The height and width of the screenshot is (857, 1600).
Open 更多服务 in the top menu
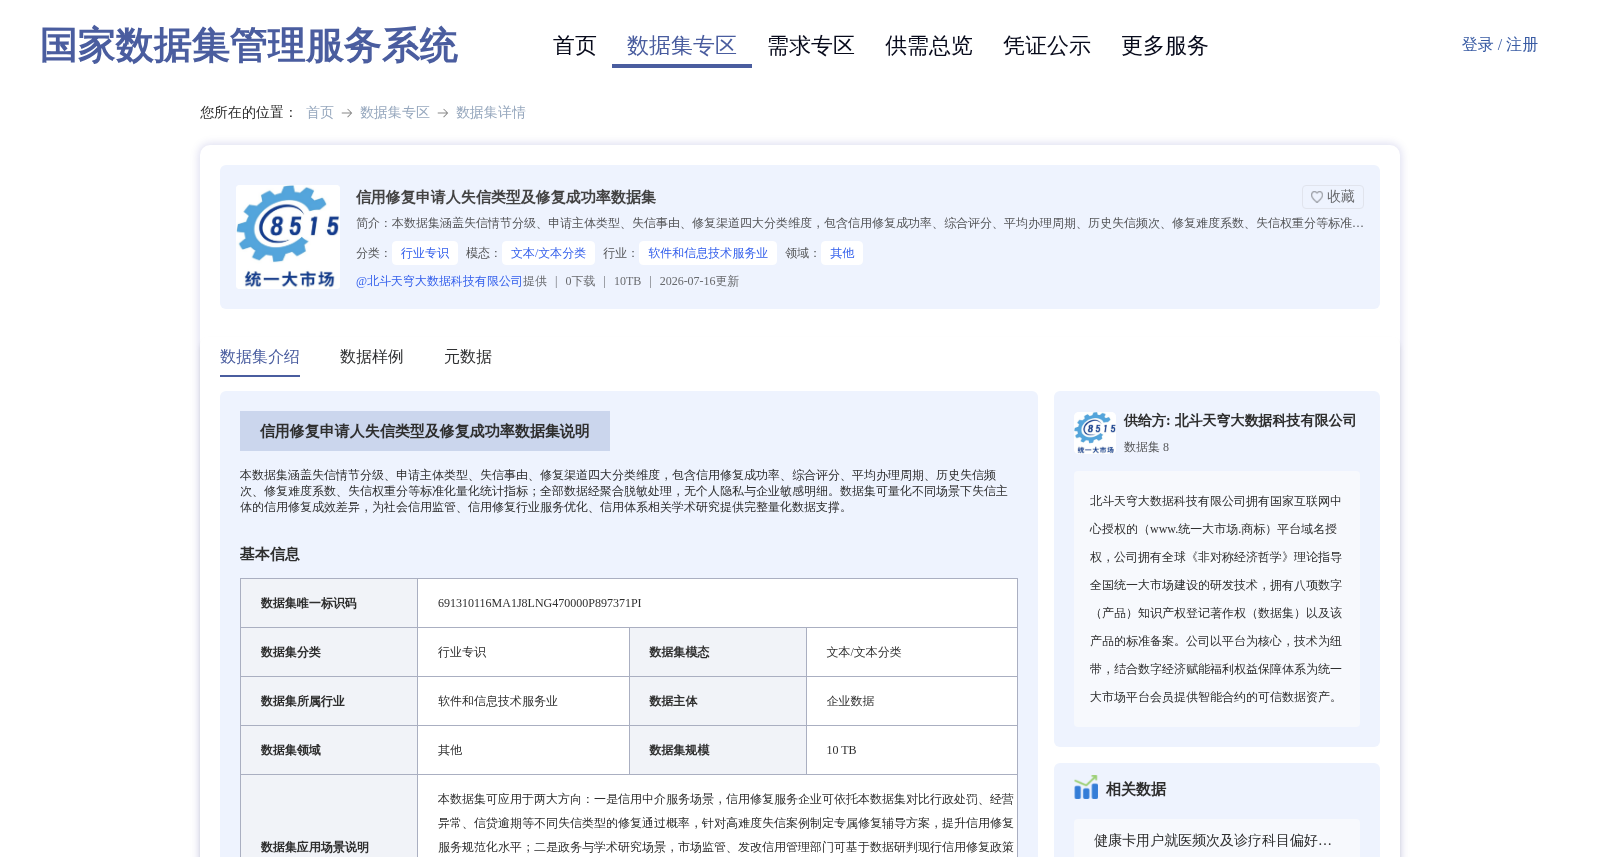(1165, 46)
